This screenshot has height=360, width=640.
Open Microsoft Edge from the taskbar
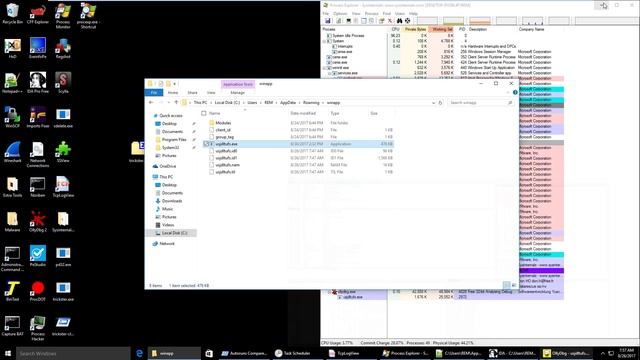139,353
